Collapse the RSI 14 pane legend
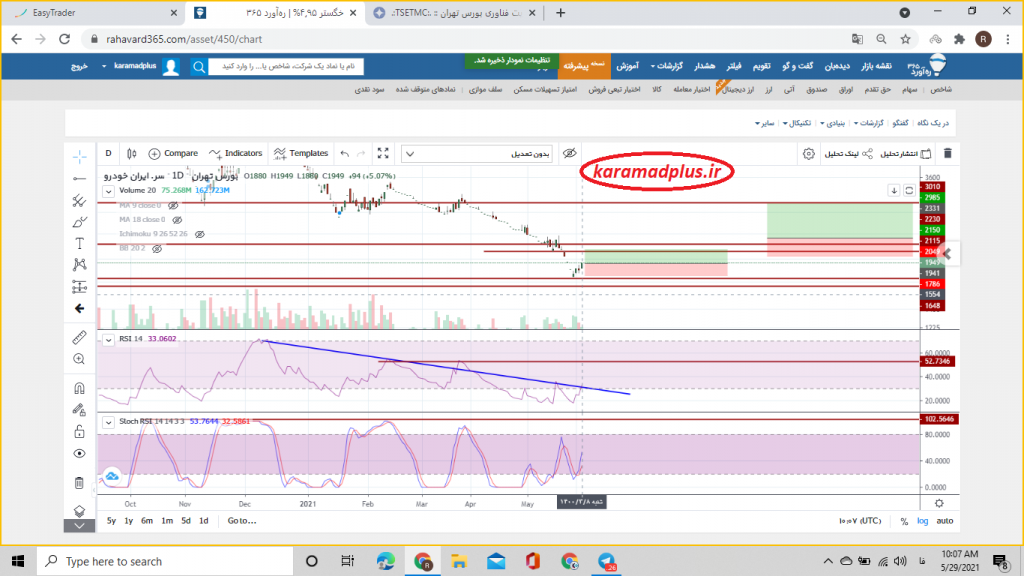The image size is (1024, 576). click(108, 340)
